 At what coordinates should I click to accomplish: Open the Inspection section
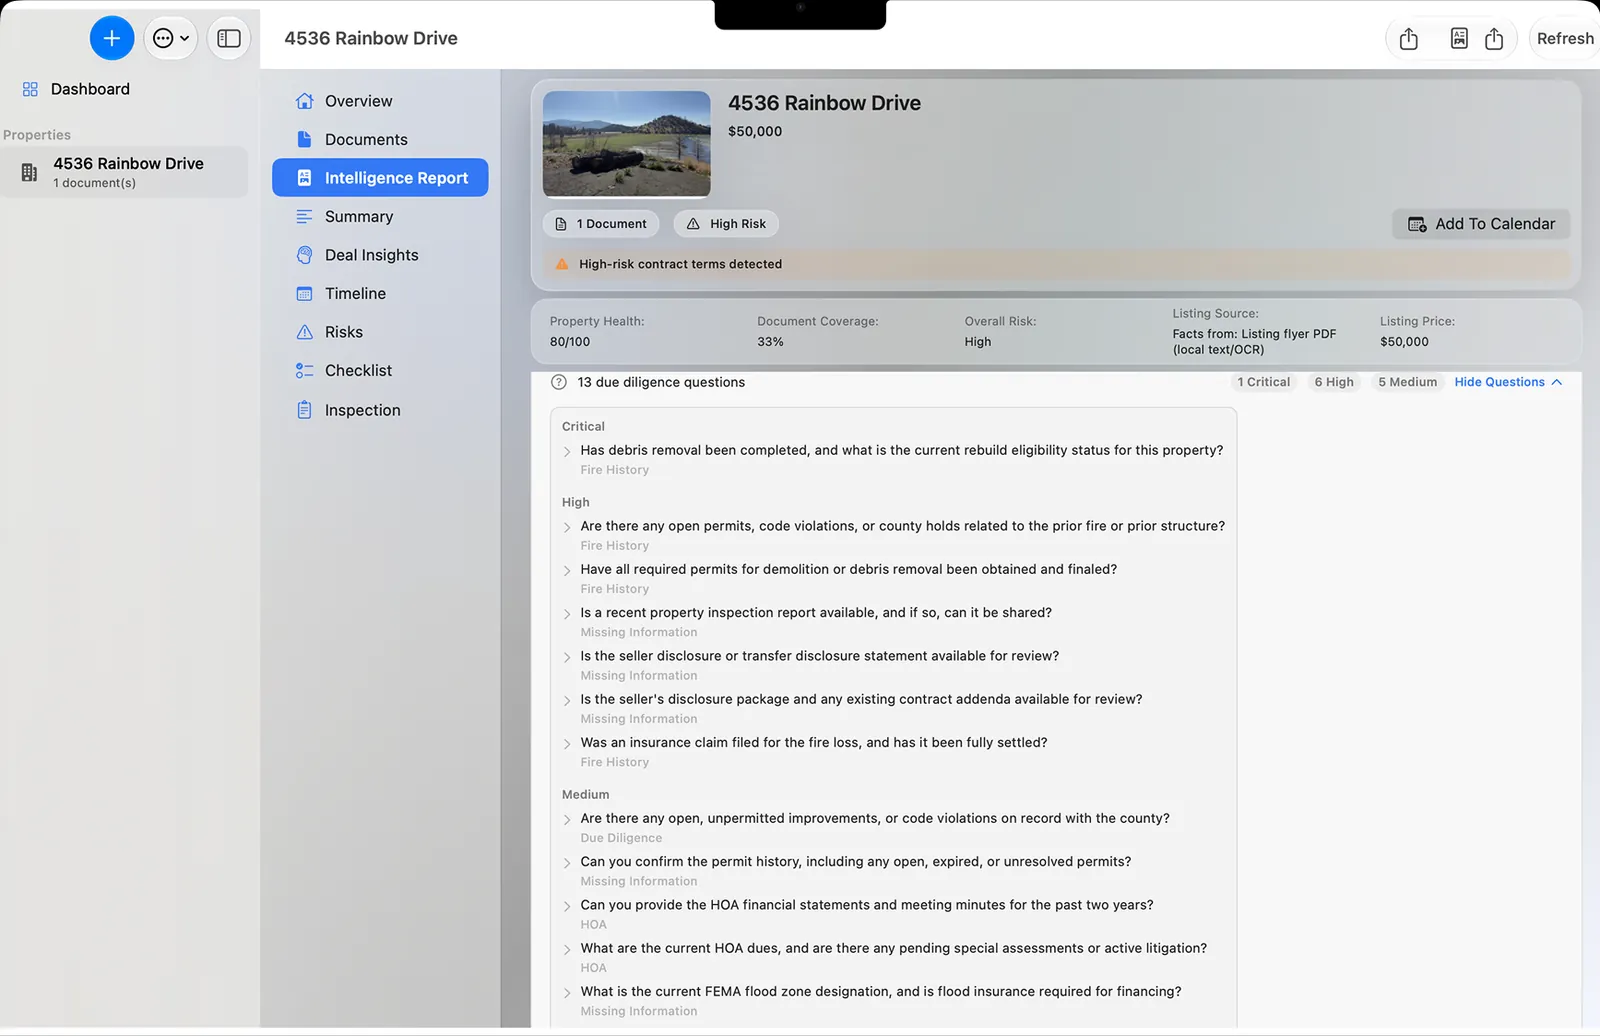pyautogui.click(x=362, y=410)
